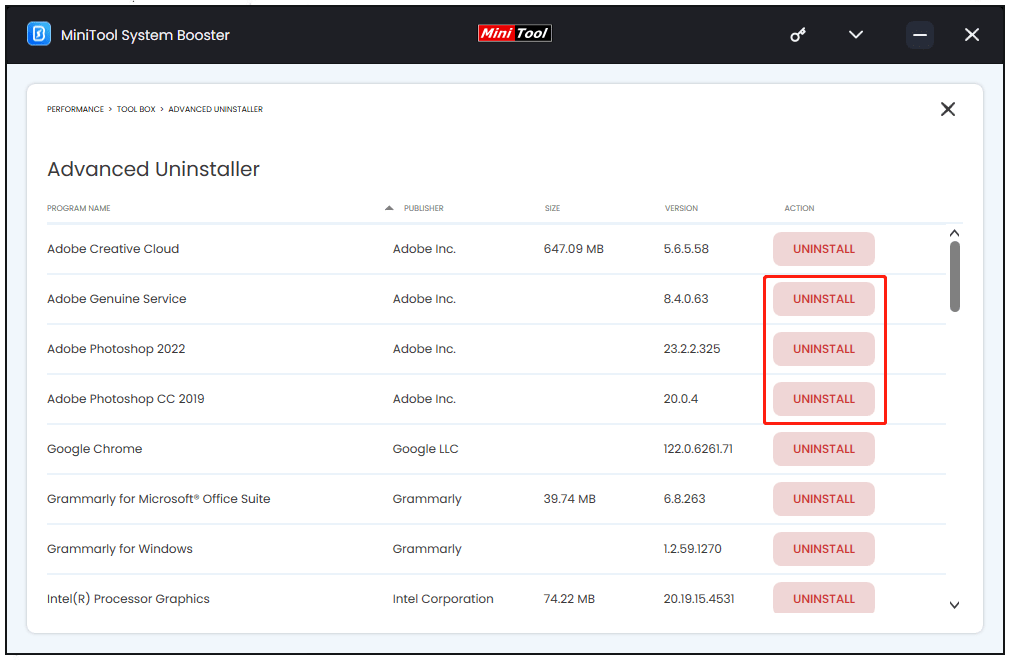The width and height of the screenshot is (1011, 660).
Task: Select Adobe Creative Cloud program name
Action: click(113, 249)
